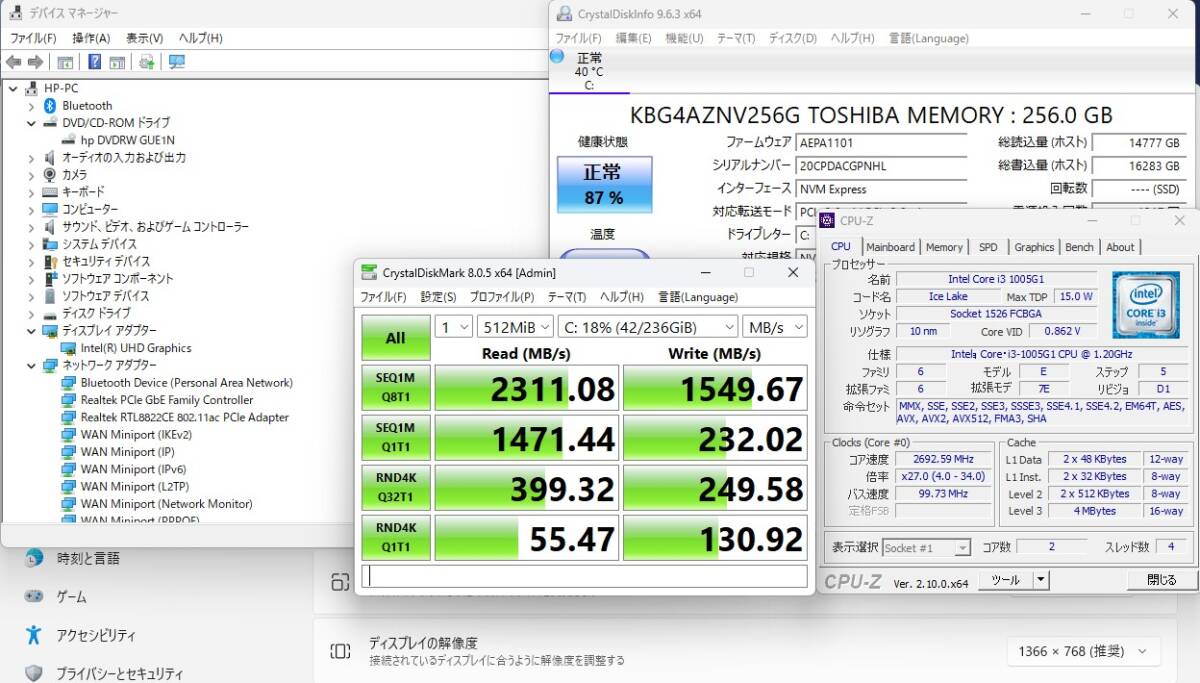Viewport: 1200px width, 683px height.
Task: Expand the オーディオの入力および出力 node
Action: (31, 157)
